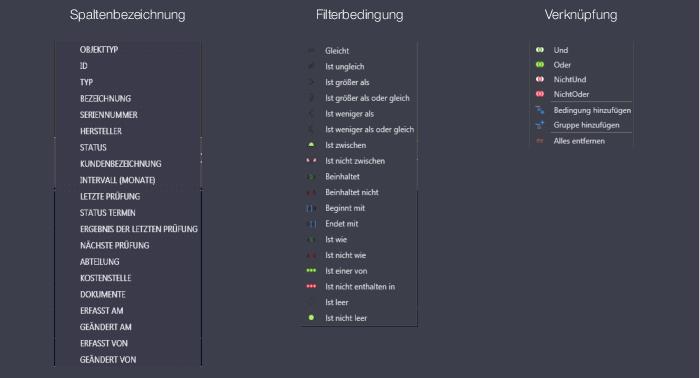Click the 'Gruppe hinzufügen' plus icon
700x378 pixels.
pos(540,125)
